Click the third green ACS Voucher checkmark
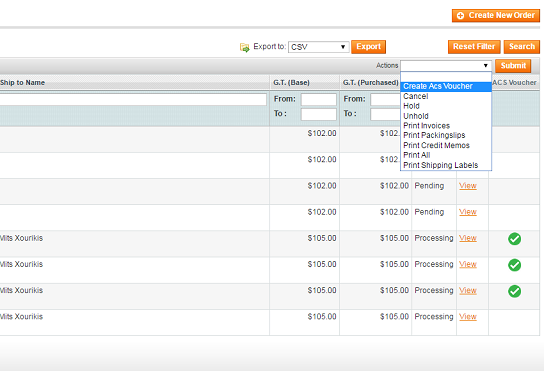 pos(515,291)
